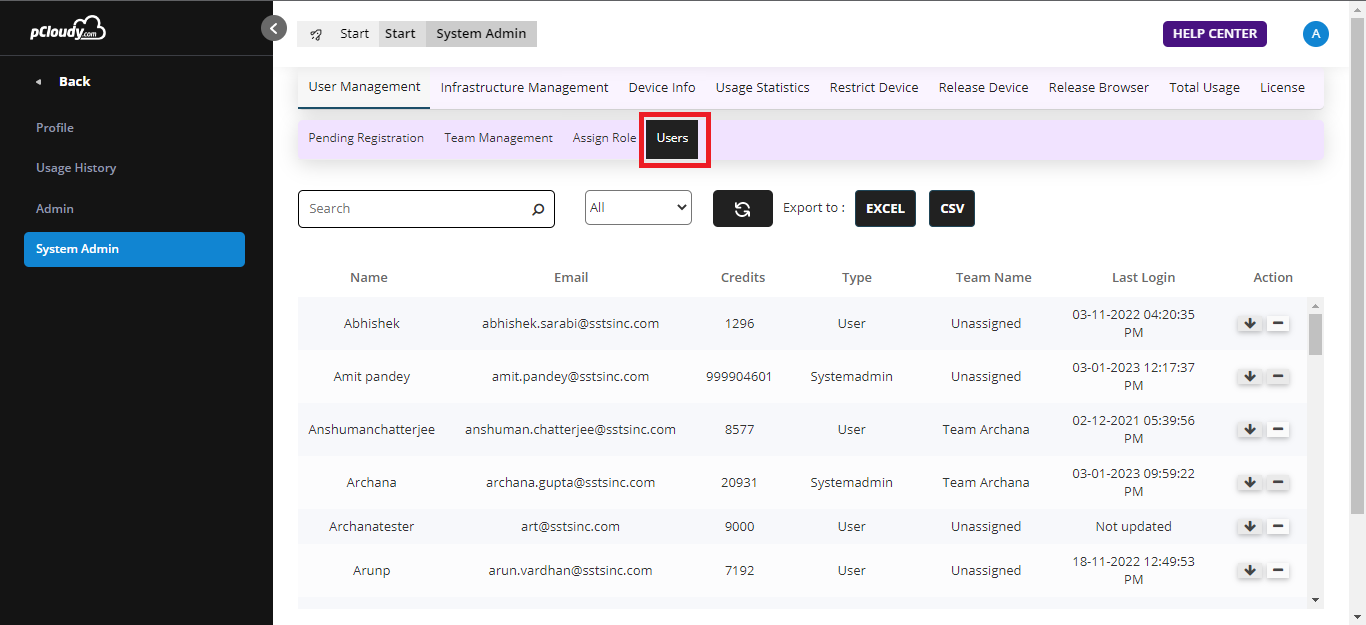Click the down arrow action for Archanatester
The width and height of the screenshot is (1366, 625).
1249,526
